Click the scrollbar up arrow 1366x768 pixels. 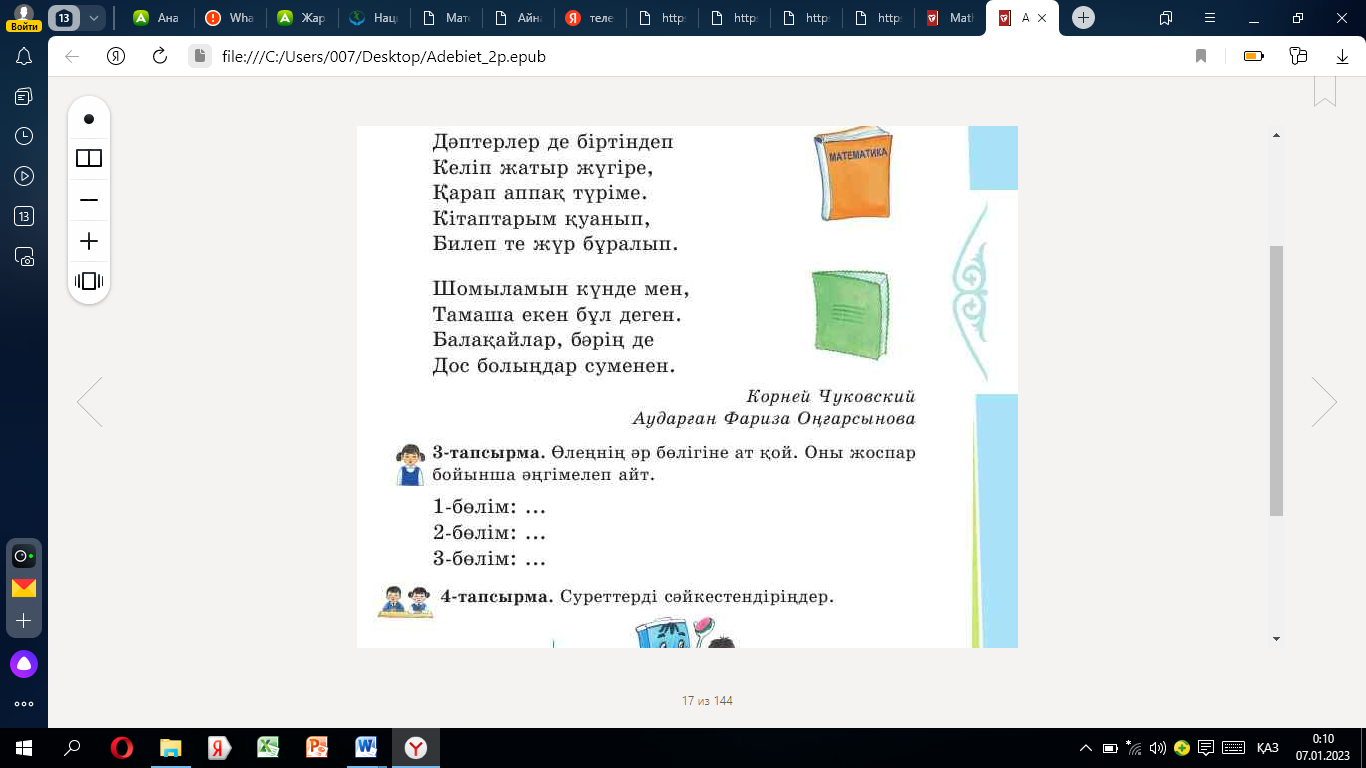(x=1276, y=135)
